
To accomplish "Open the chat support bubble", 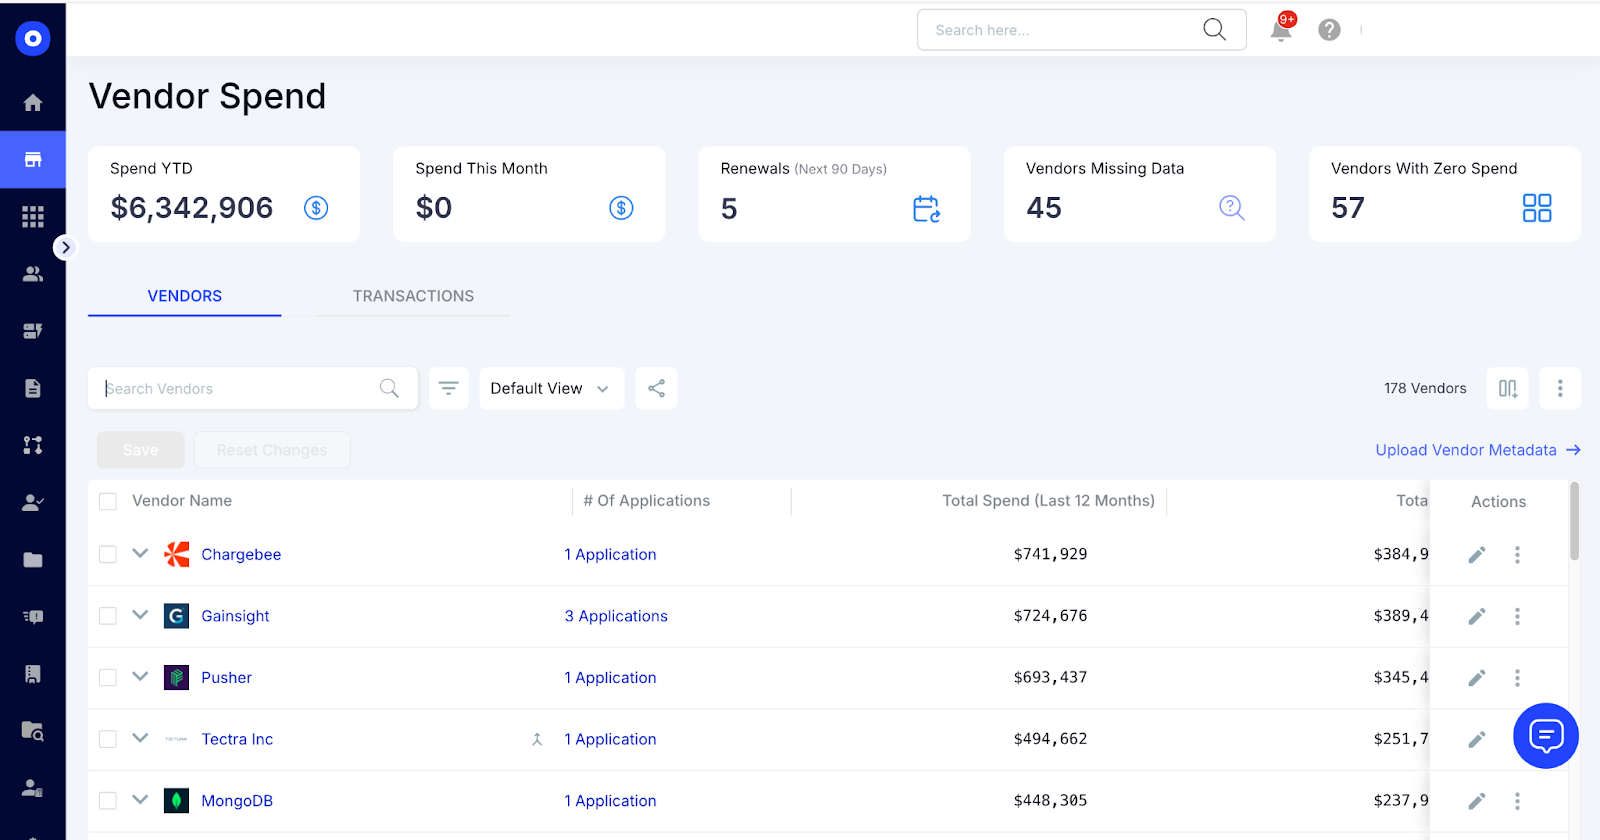I will [1546, 736].
